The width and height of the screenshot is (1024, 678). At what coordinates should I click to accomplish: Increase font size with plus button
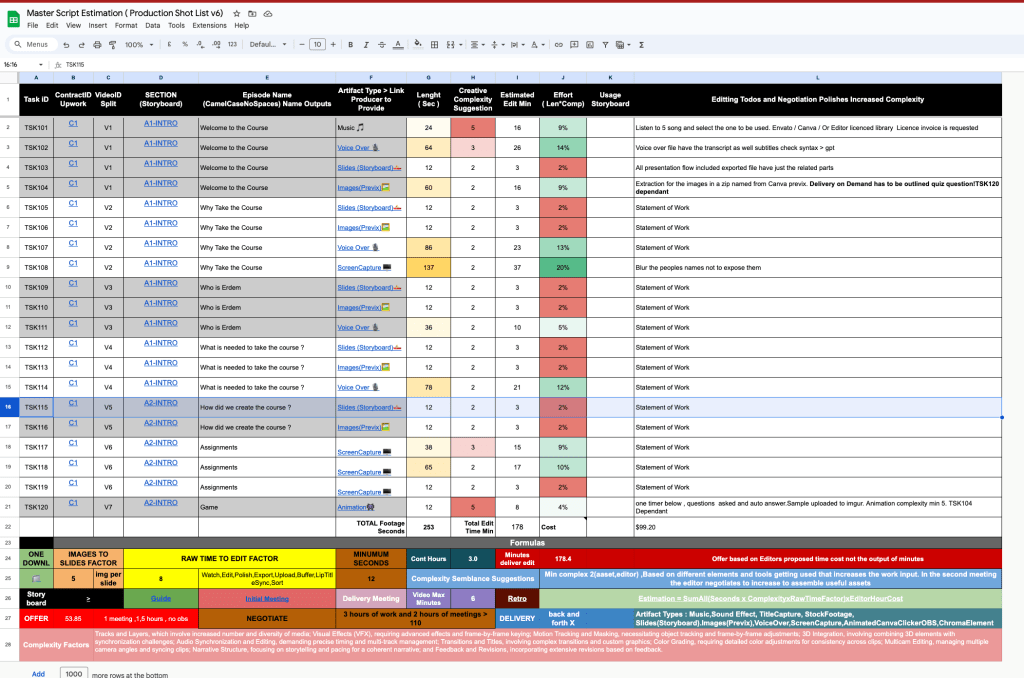[333, 44]
